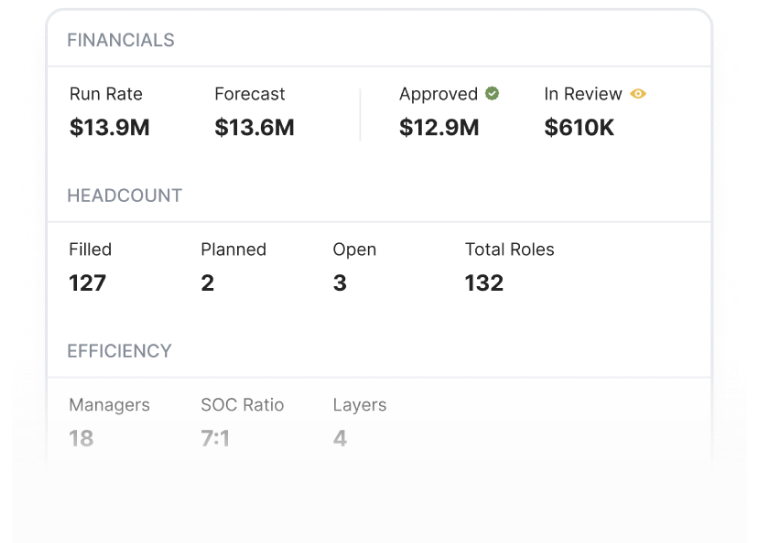Collapse the EFFICIENCY section header

click(x=119, y=351)
